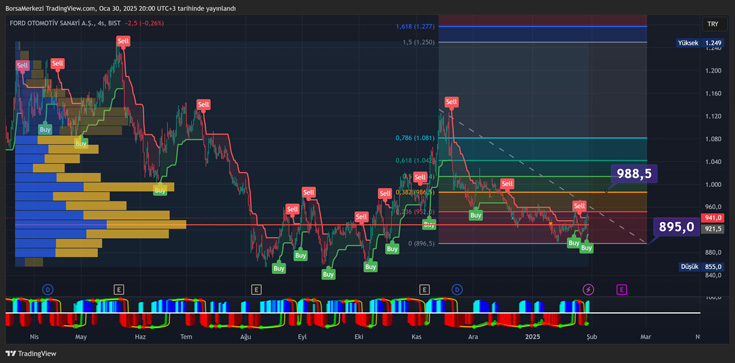Select the 1,5 (1.250) Fibonacci label
This screenshot has width=735, height=363.
click(418, 42)
